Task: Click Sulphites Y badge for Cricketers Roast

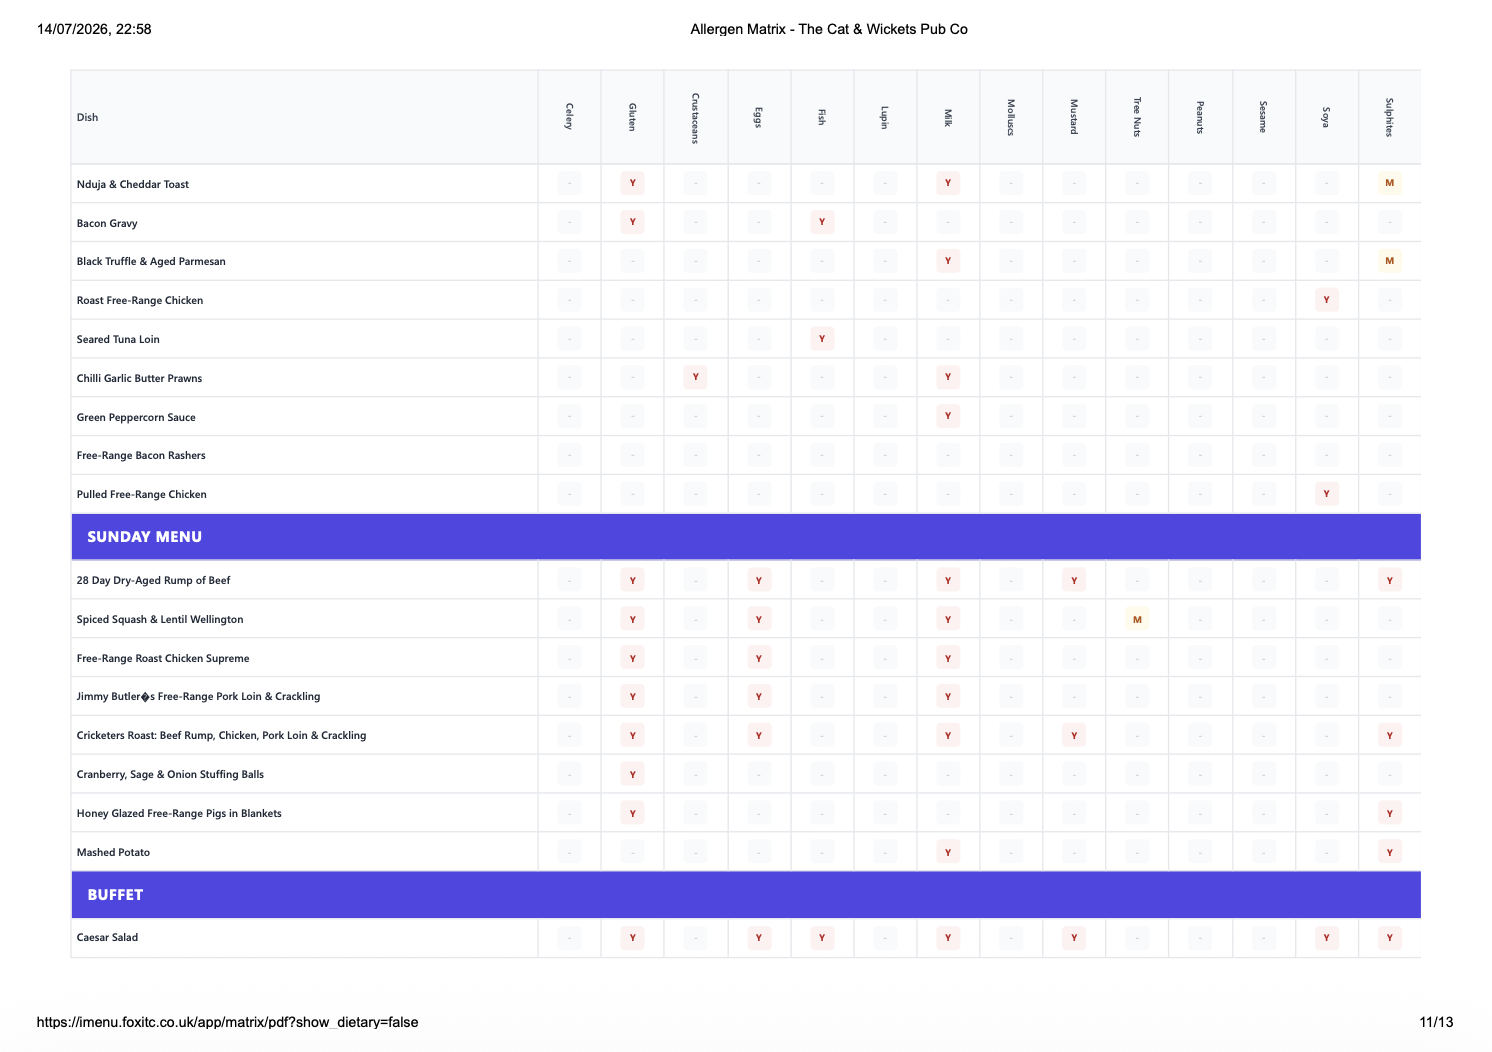Action: click(1389, 735)
